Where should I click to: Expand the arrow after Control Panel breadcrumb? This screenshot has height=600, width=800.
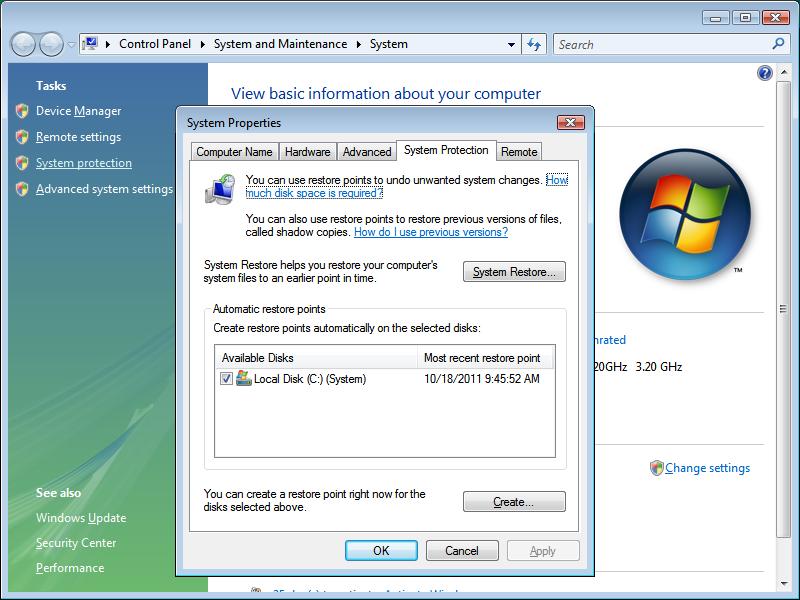(x=202, y=44)
